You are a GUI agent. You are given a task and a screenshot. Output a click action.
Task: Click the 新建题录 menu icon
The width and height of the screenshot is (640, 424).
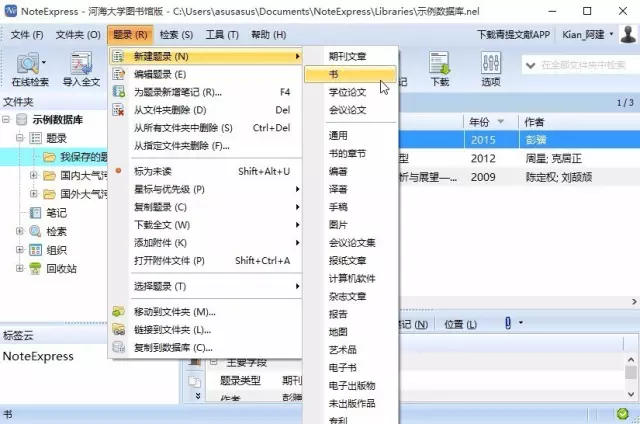(x=118, y=56)
